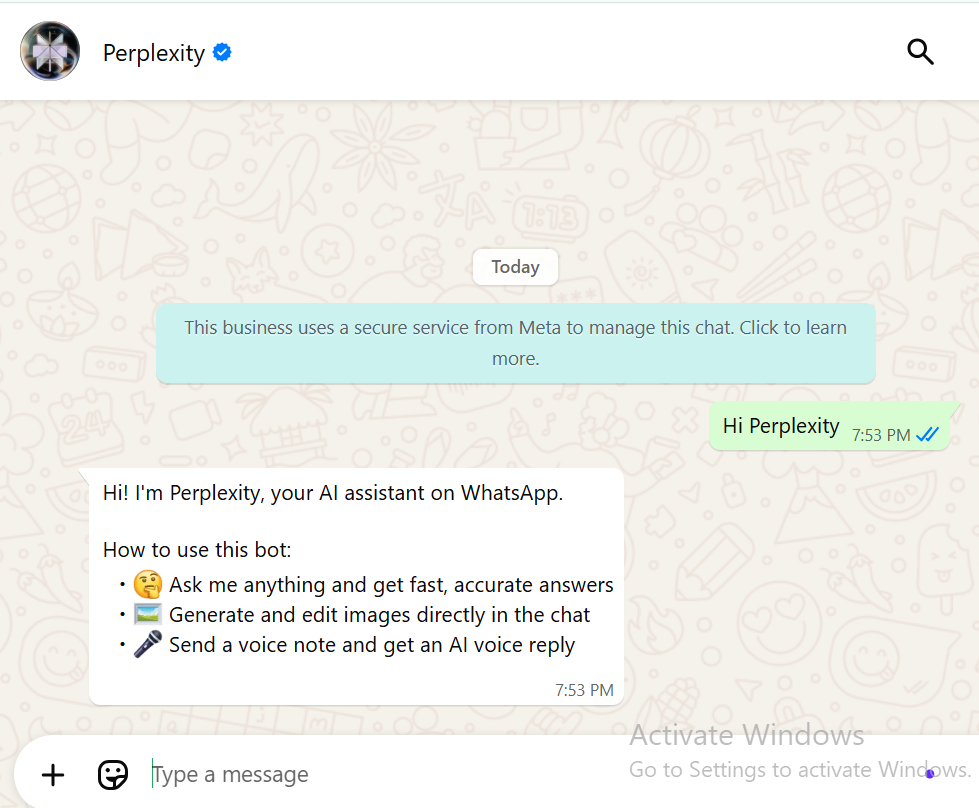Image resolution: width=979 pixels, height=808 pixels.
Task: Open the Meta secure service notice
Action: pos(516,343)
